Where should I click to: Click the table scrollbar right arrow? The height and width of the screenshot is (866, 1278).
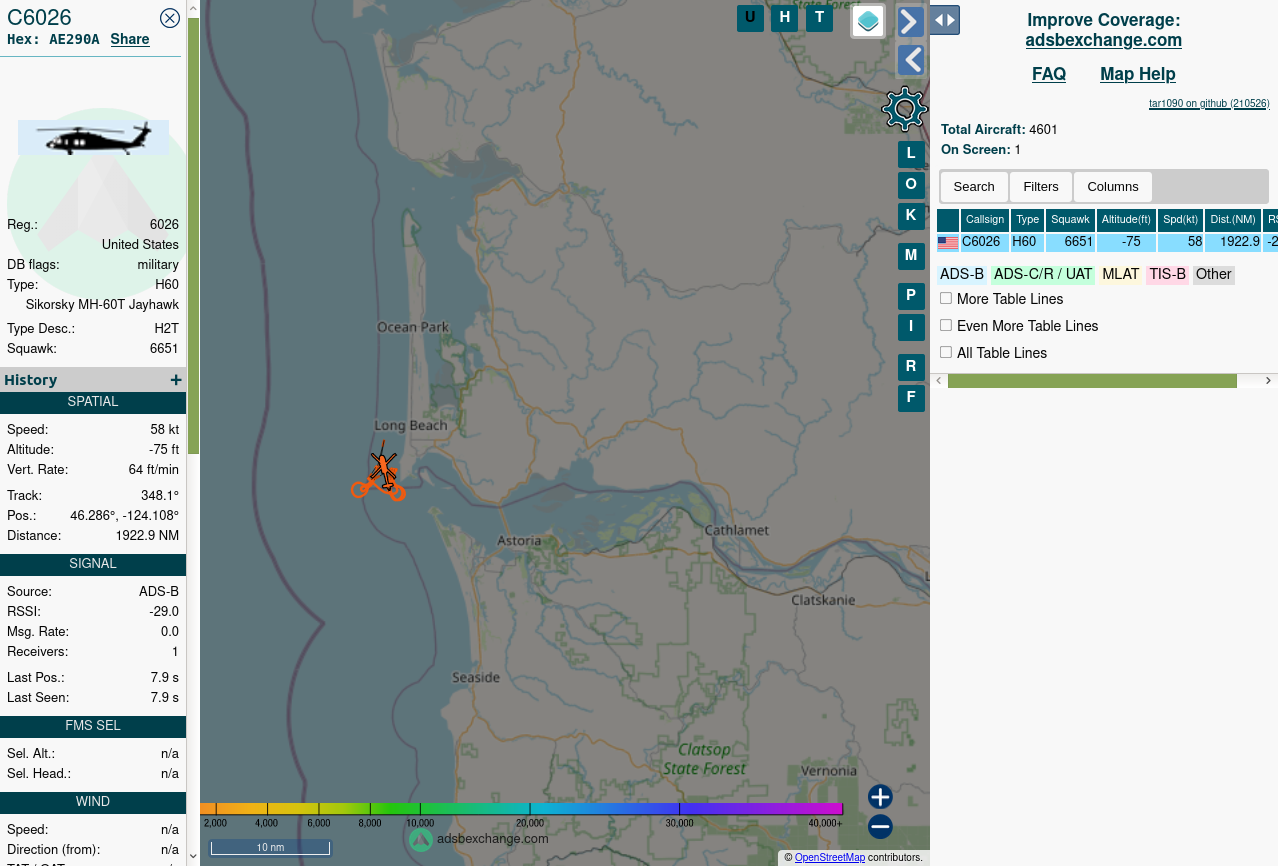(x=1268, y=381)
